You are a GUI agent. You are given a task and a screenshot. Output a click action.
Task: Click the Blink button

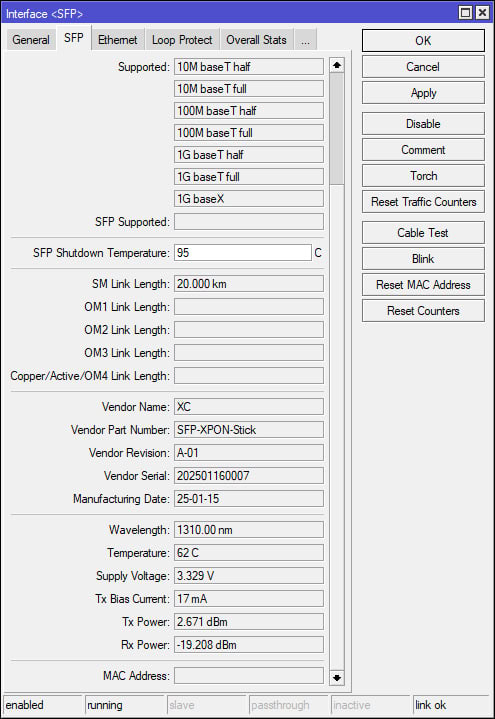coord(423,259)
